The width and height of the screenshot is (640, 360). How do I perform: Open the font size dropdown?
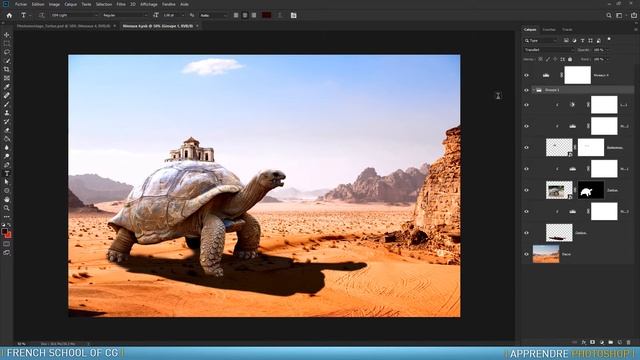pyautogui.click(x=173, y=15)
